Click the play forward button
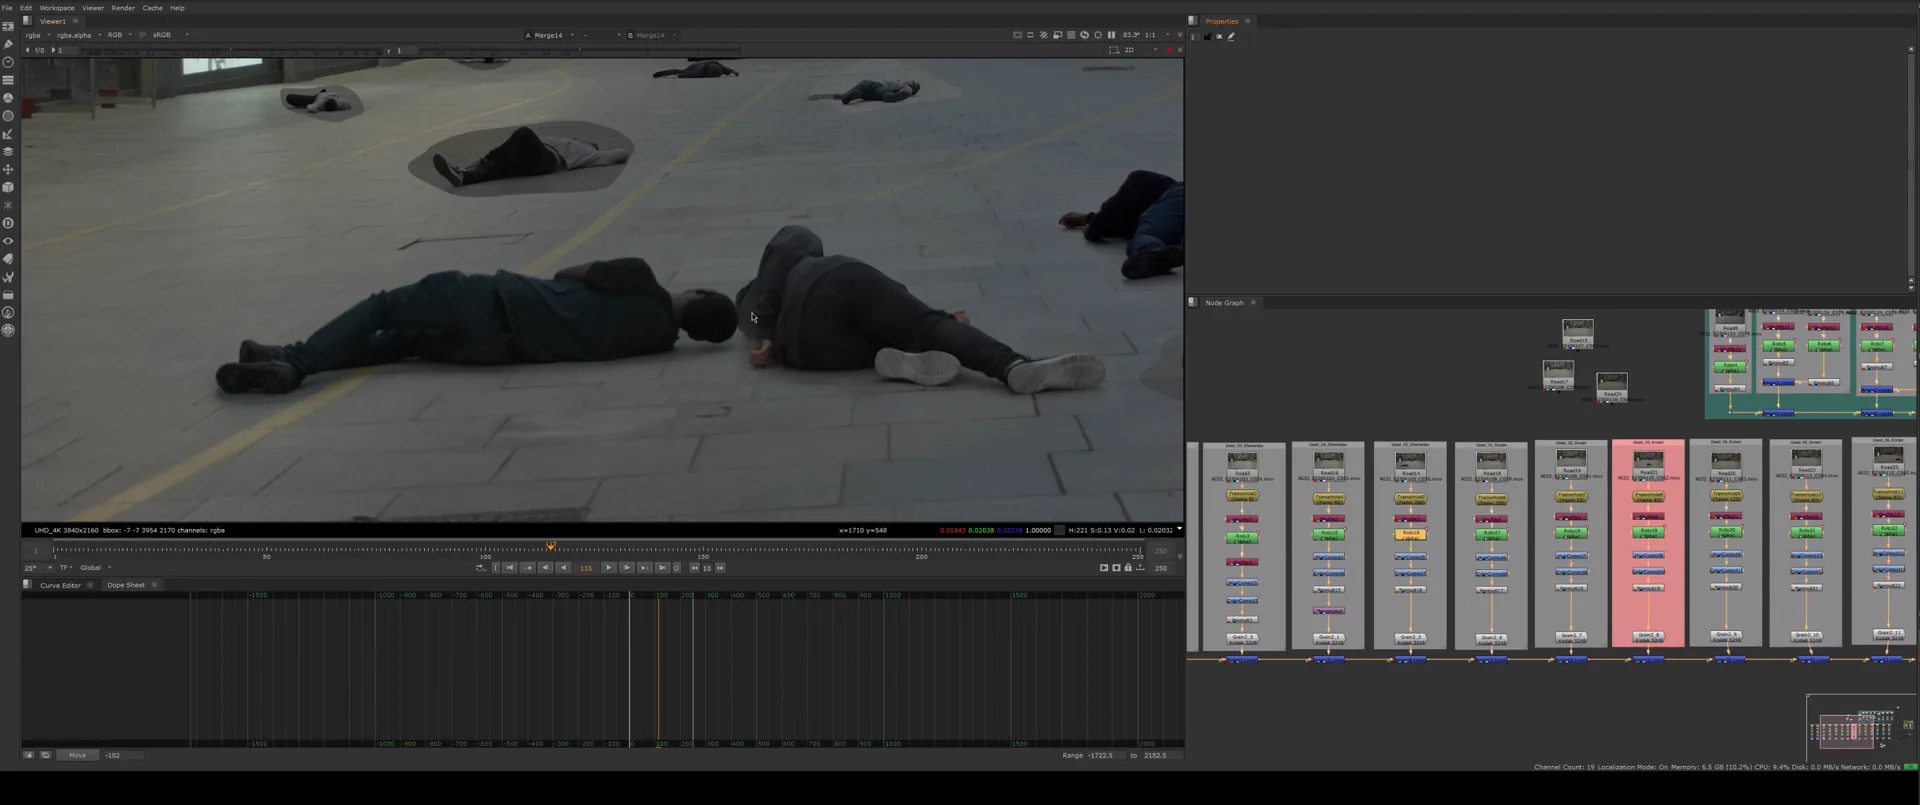 [x=608, y=568]
